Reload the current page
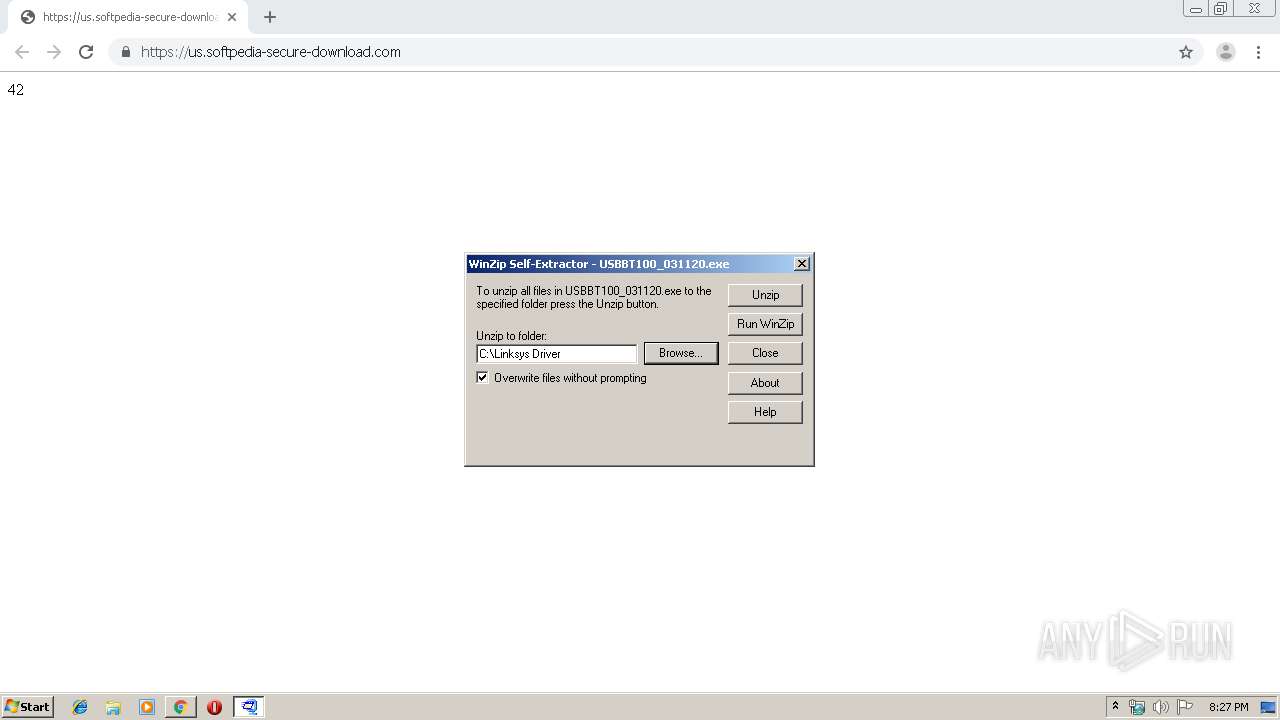 point(86,52)
